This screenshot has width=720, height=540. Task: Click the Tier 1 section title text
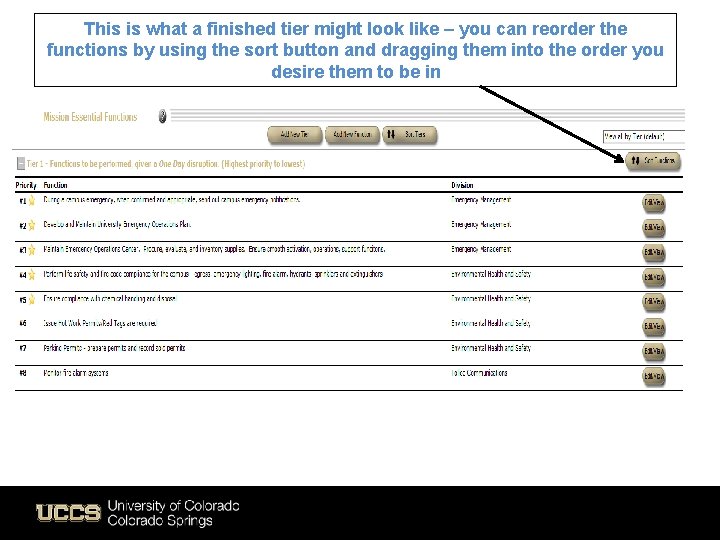[x=165, y=163]
